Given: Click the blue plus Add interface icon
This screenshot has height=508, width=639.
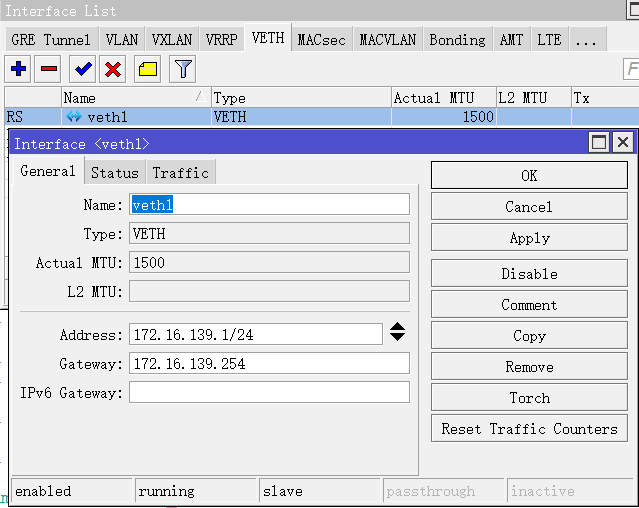Looking at the screenshot, I should click(18, 69).
